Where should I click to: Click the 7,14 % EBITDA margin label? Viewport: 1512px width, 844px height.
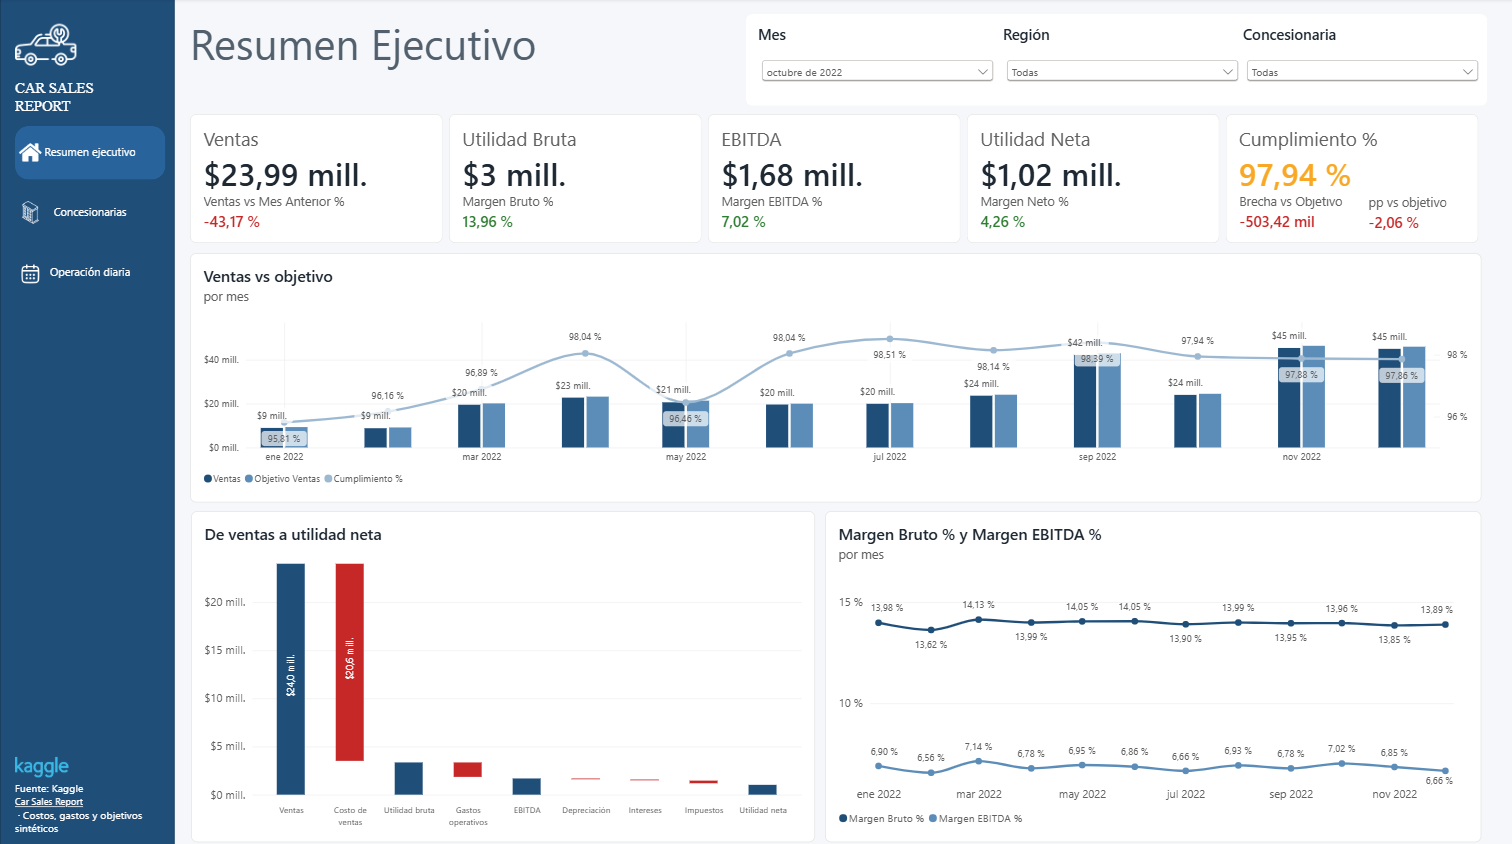pyautogui.click(x=978, y=747)
